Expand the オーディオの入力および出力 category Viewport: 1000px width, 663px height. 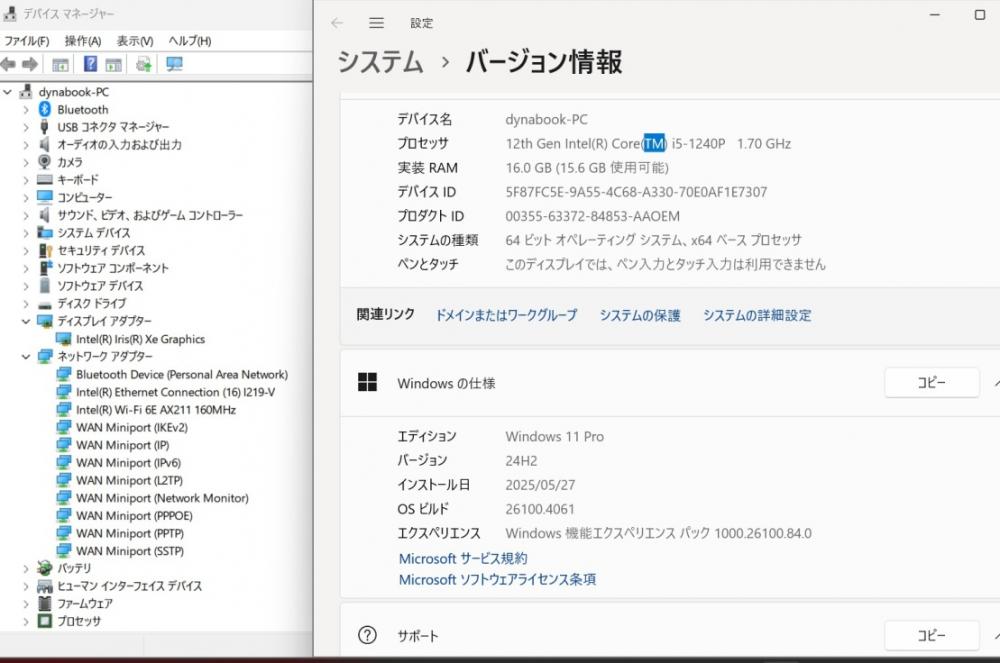coord(26,145)
